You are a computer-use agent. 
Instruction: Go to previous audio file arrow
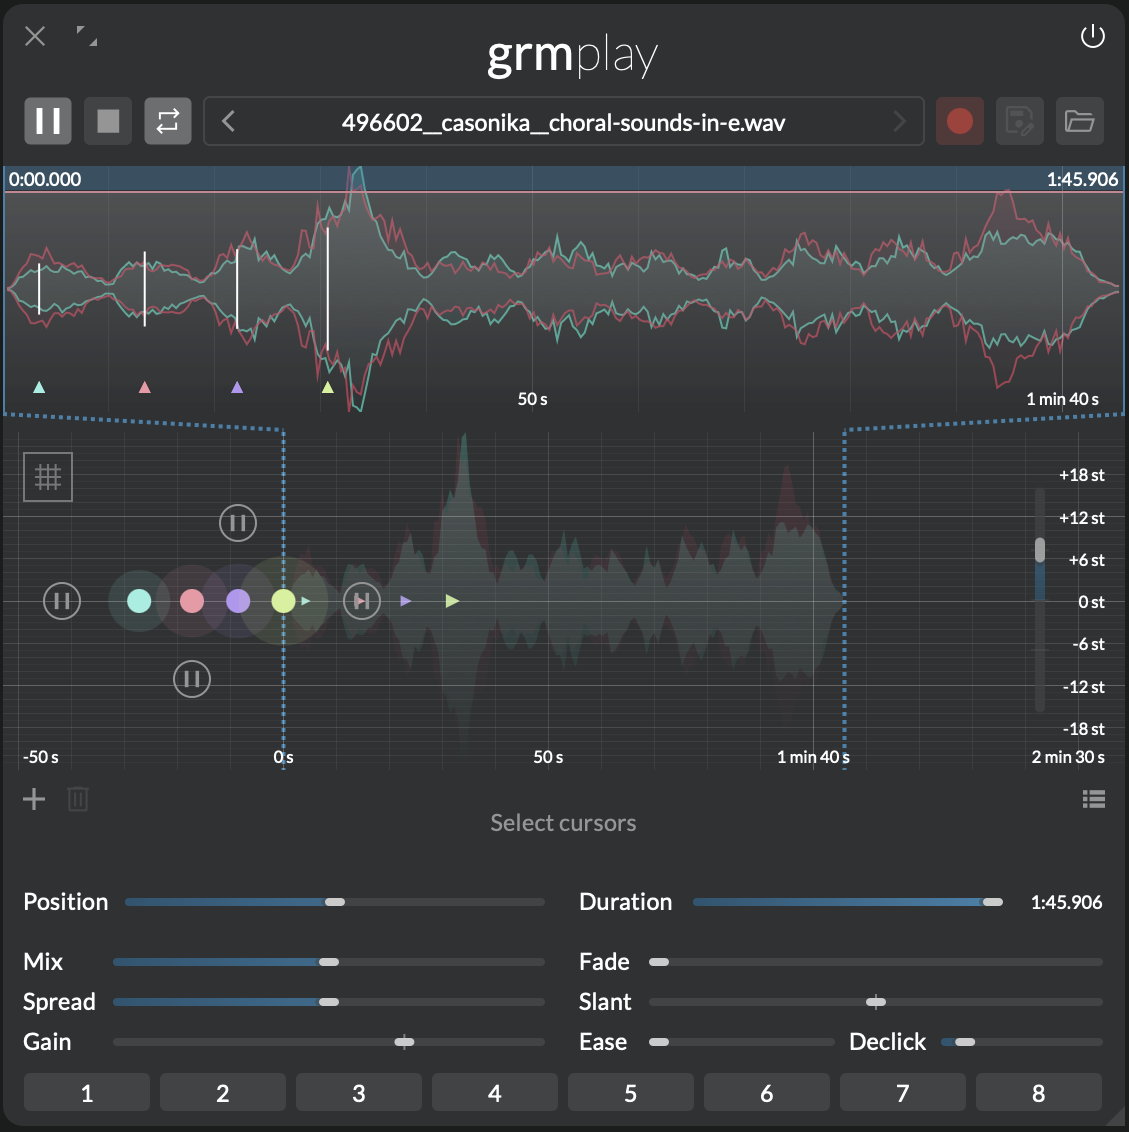click(x=229, y=122)
